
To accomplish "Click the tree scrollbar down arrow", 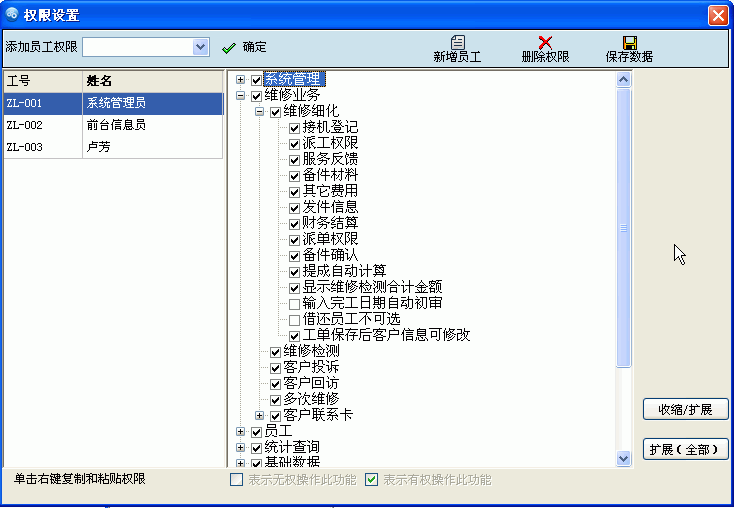I will [624, 458].
